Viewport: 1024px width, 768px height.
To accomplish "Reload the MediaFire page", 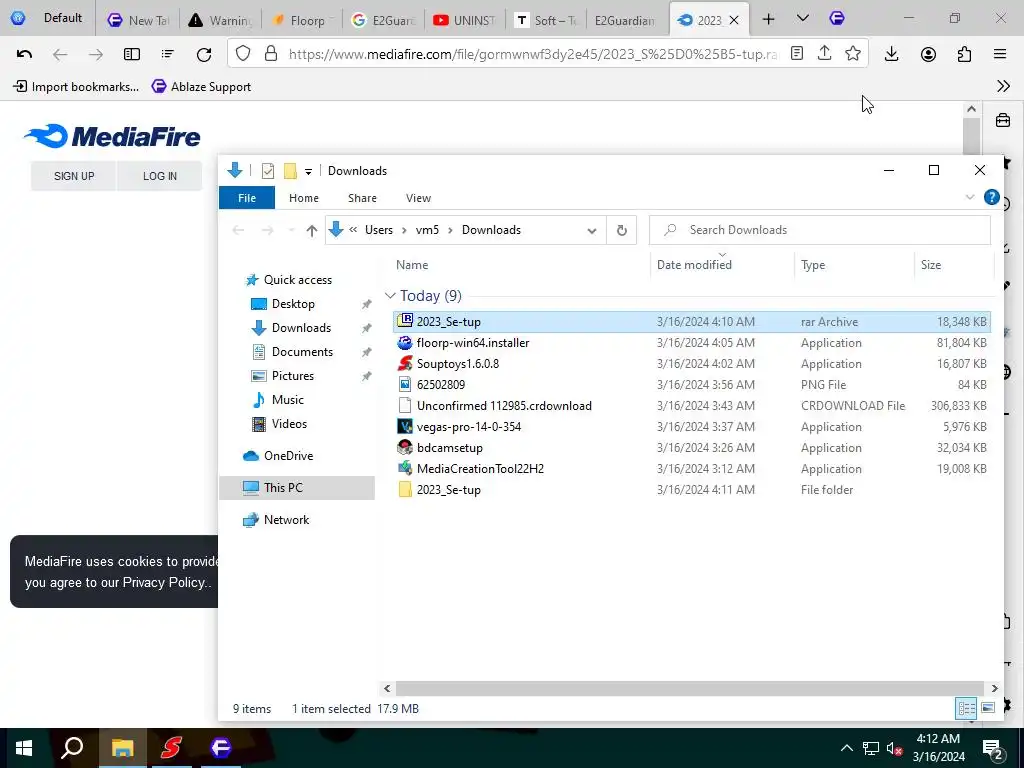I will [204, 54].
